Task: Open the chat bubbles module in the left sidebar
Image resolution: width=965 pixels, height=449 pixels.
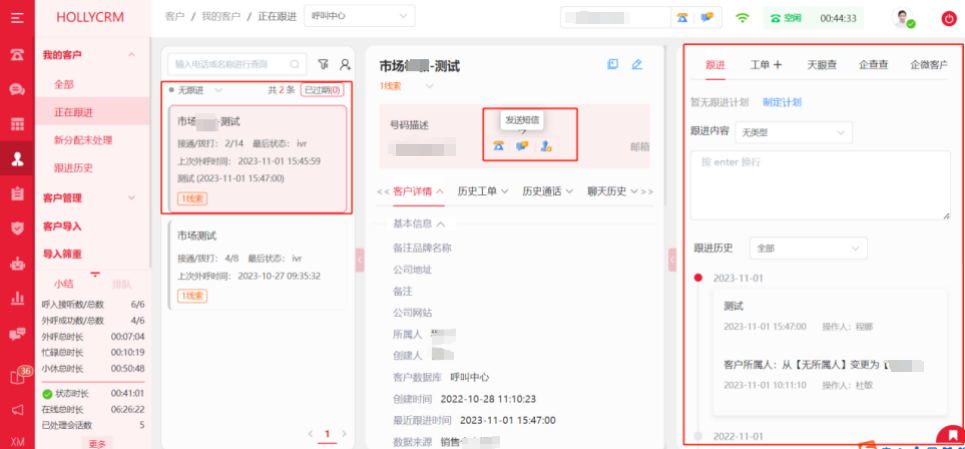Action: pyautogui.click(x=17, y=90)
